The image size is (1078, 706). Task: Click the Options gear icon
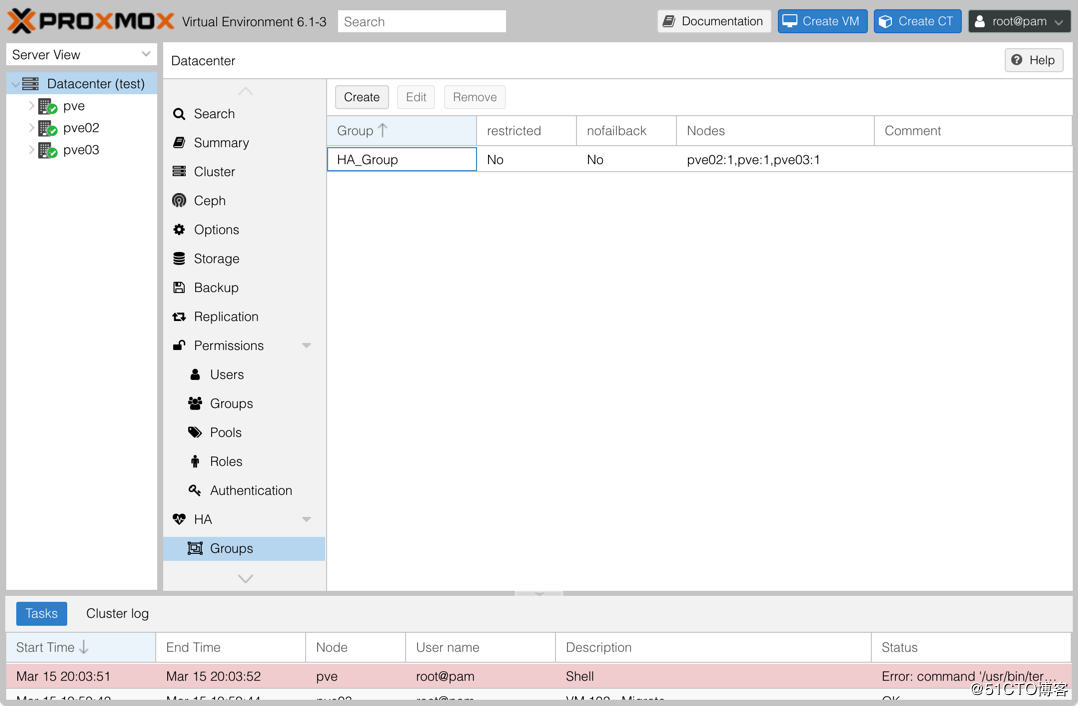click(x=179, y=230)
